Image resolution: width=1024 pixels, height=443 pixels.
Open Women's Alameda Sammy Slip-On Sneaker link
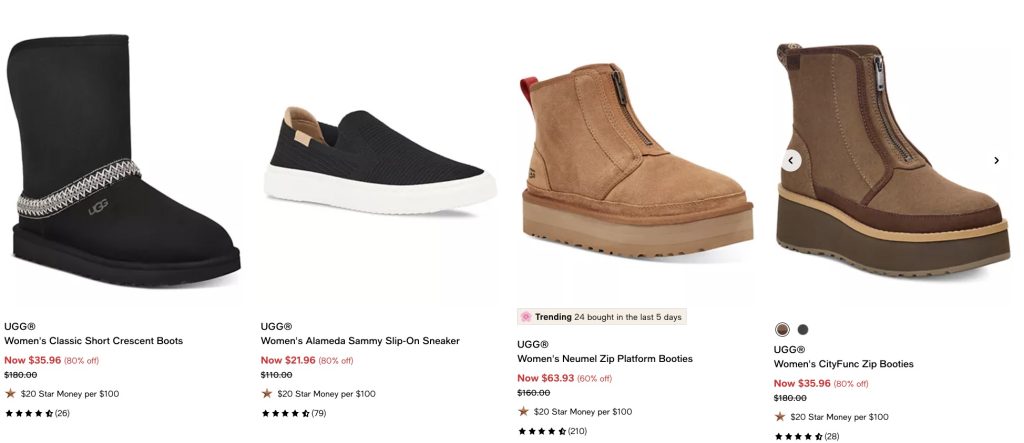(360, 341)
